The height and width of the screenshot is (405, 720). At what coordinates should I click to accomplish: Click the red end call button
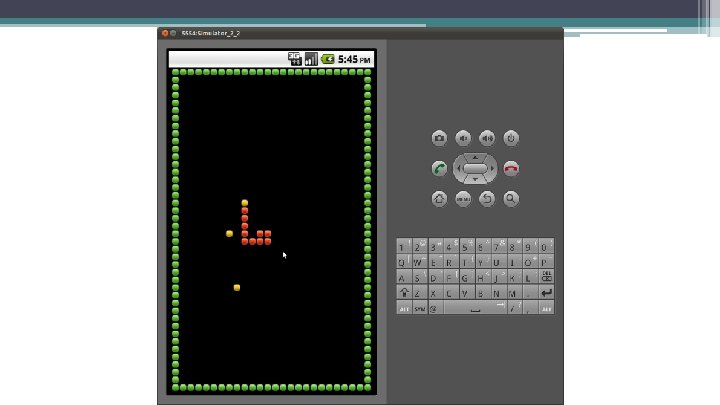point(511,169)
